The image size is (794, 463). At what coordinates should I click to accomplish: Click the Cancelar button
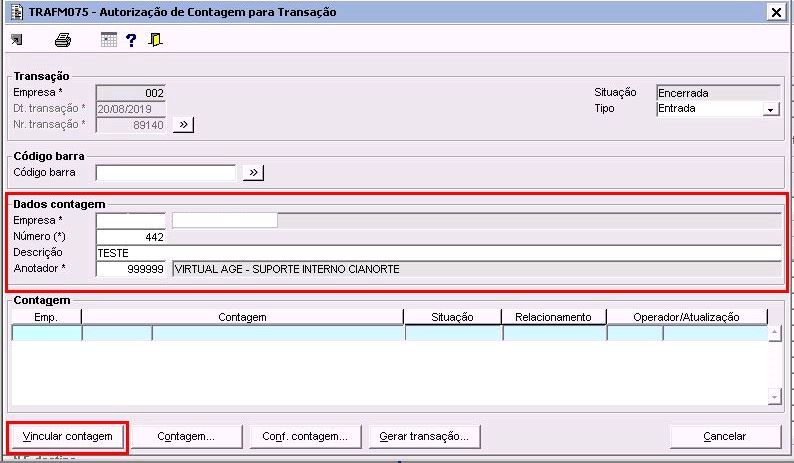point(725,436)
